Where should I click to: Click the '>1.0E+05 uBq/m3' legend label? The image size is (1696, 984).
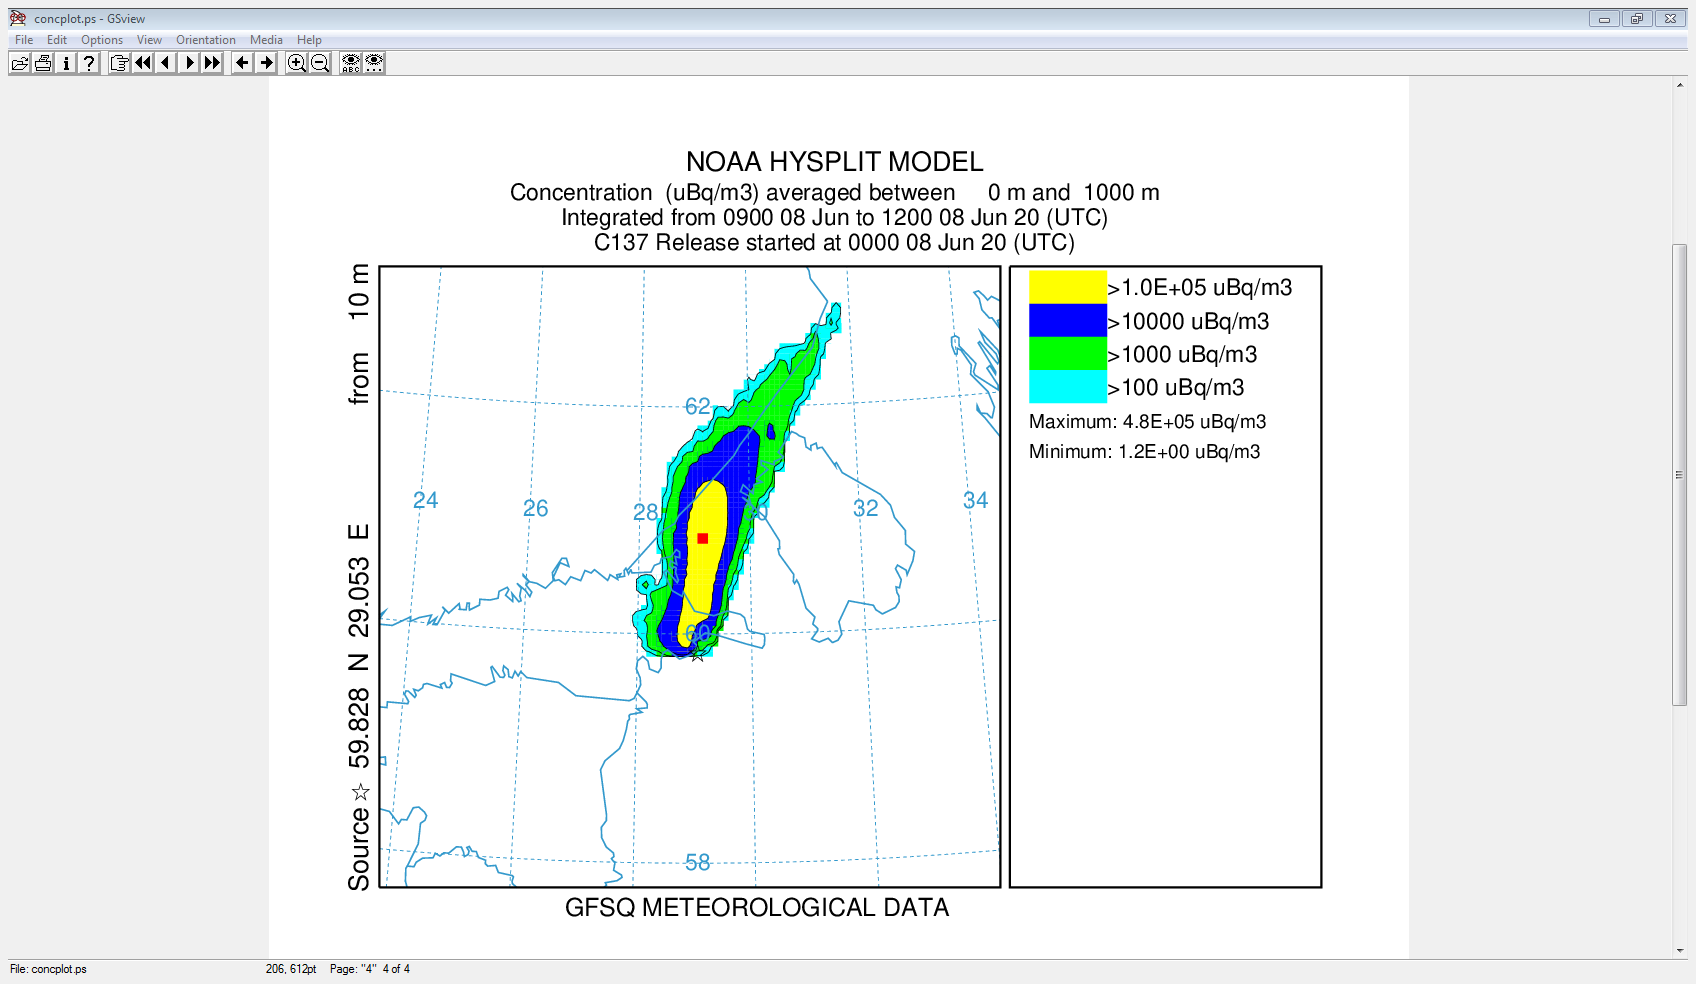(1200, 288)
